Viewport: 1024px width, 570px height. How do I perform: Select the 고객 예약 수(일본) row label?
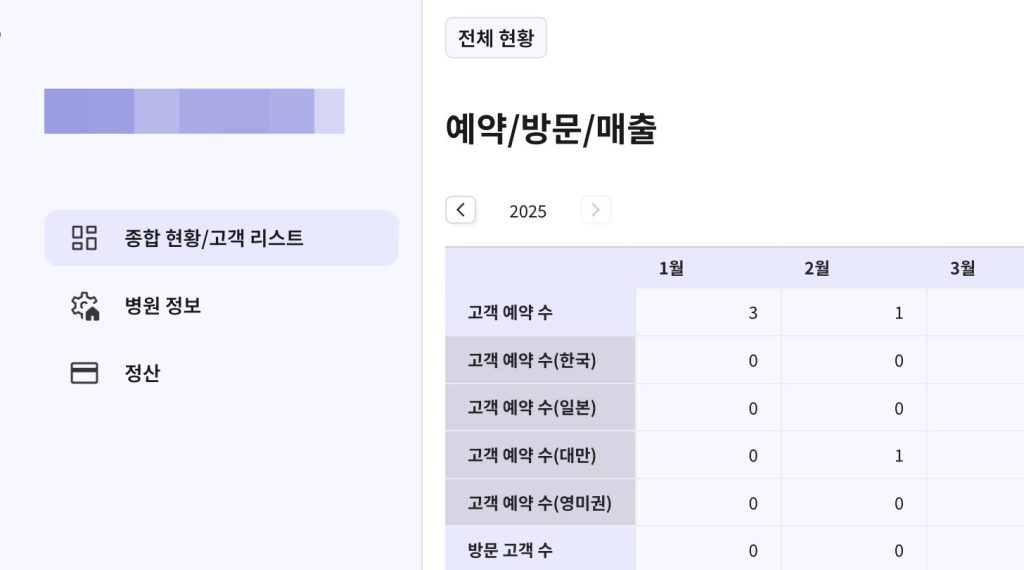coord(531,408)
